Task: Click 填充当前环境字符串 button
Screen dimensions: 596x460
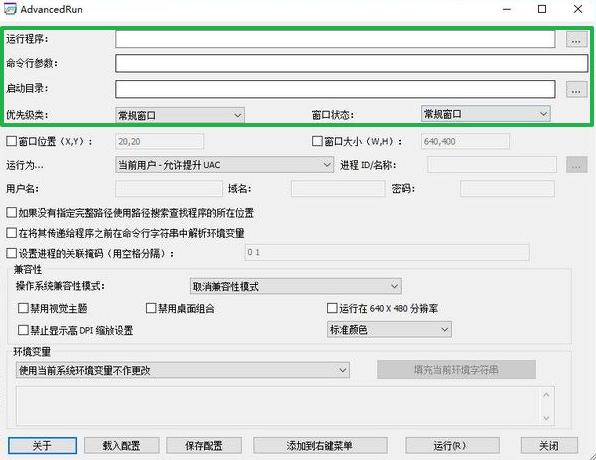Action: [456, 370]
